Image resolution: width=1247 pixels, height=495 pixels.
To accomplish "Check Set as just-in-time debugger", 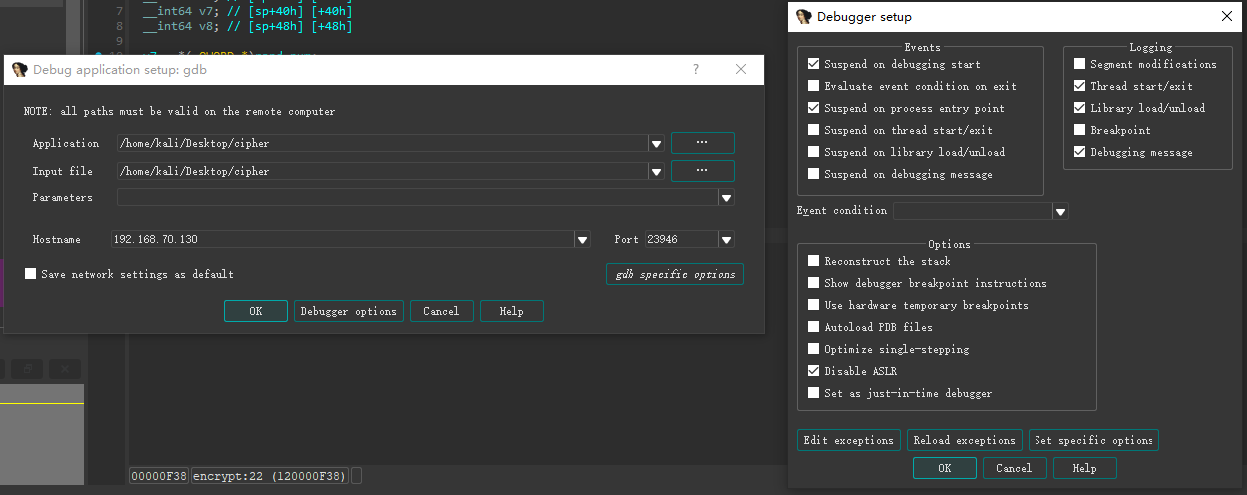I will coord(814,393).
